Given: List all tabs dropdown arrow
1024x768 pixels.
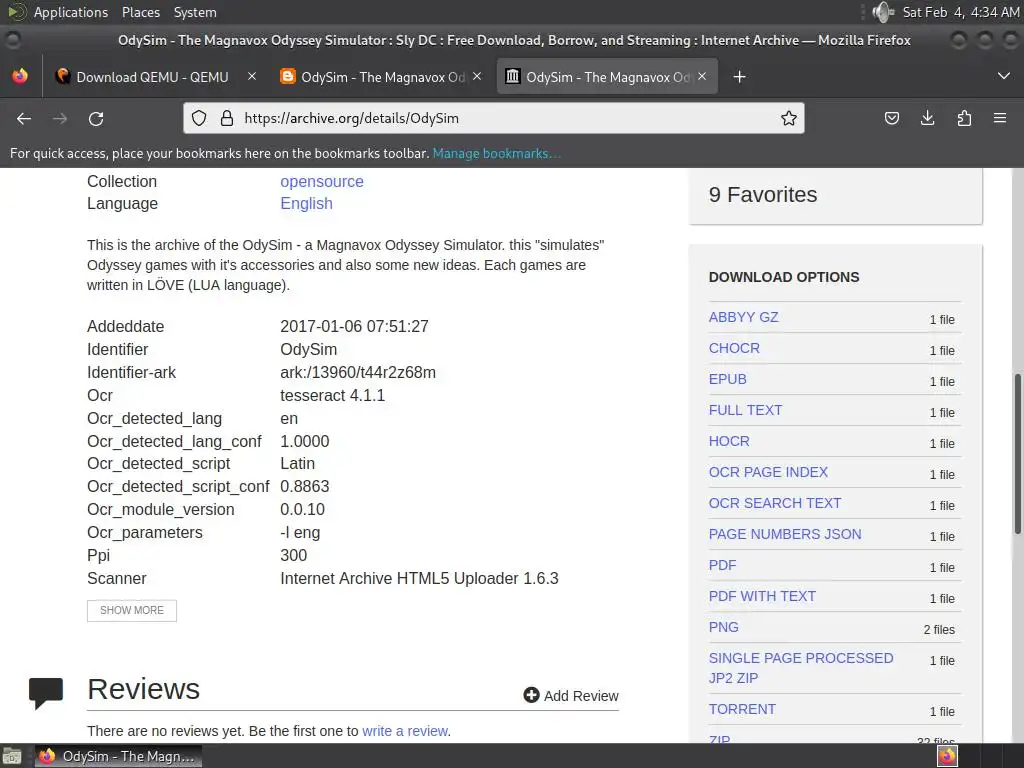Looking at the screenshot, I should tap(1004, 76).
